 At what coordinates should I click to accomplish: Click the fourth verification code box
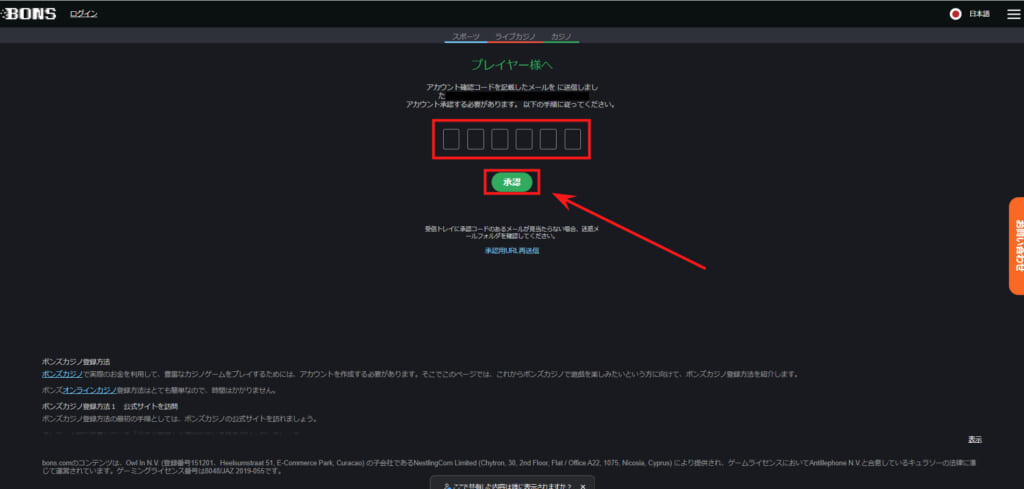tap(524, 139)
